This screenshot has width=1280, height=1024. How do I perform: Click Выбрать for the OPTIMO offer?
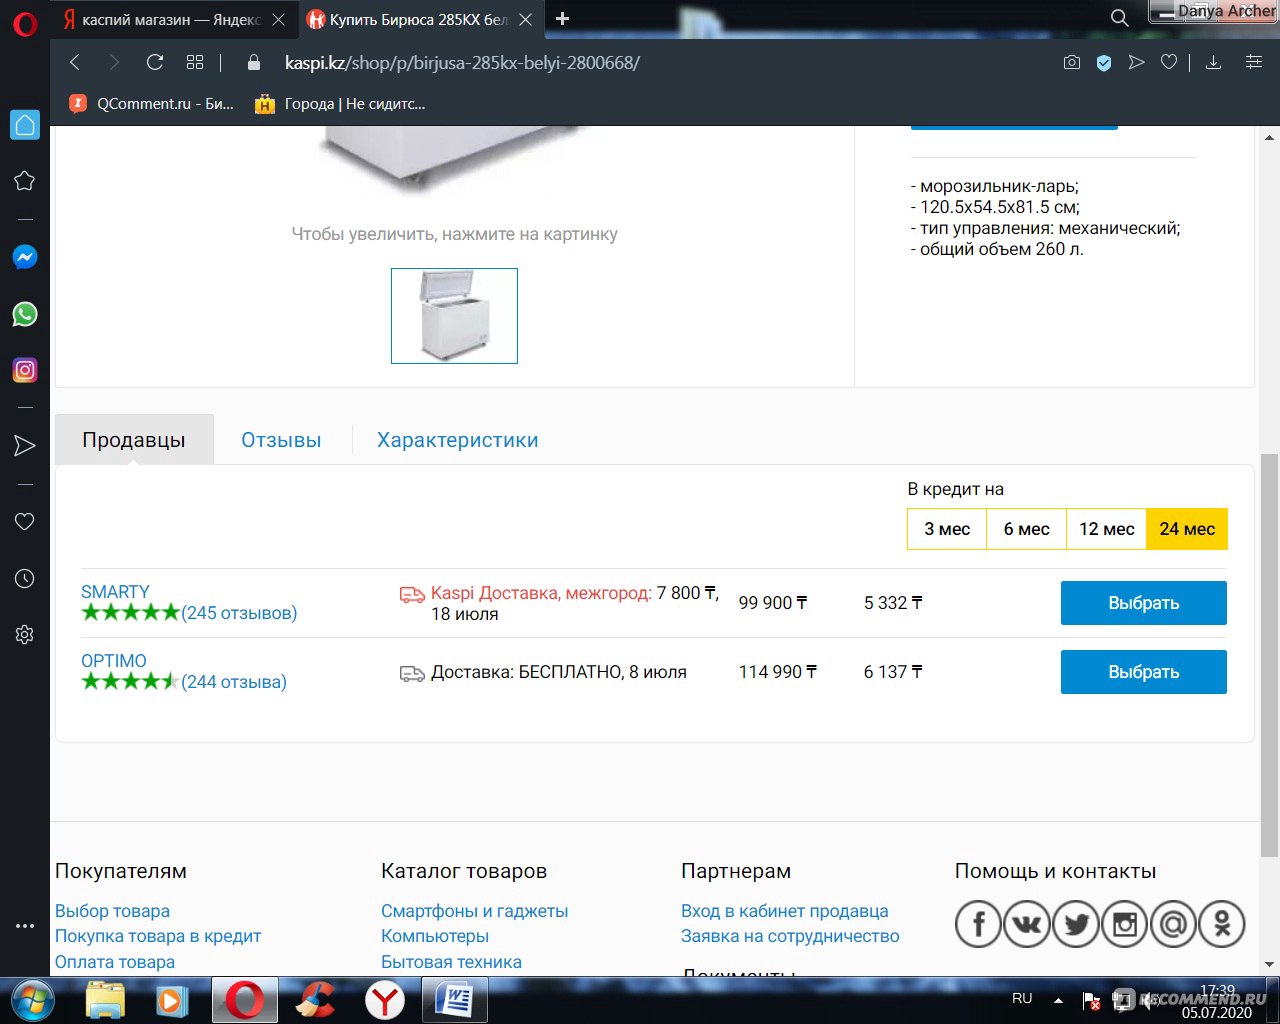pos(1144,672)
